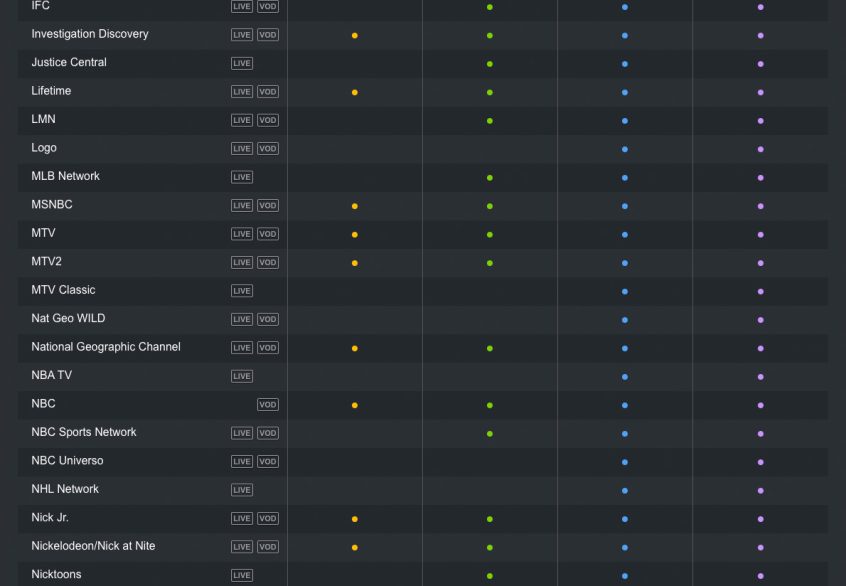Select the 'MLB Network' channel name
846x586 pixels.
coord(65,176)
